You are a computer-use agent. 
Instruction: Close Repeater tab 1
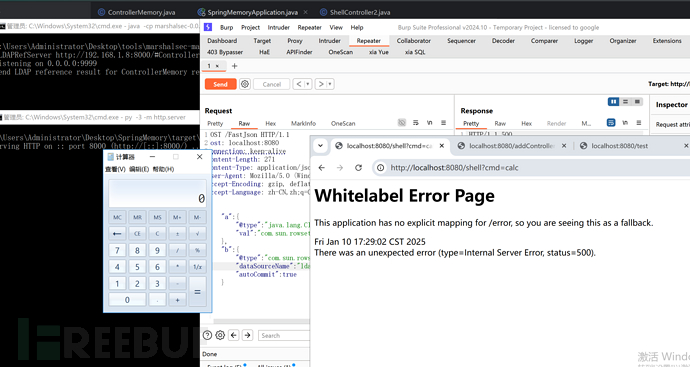pyautogui.click(x=217, y=66)
